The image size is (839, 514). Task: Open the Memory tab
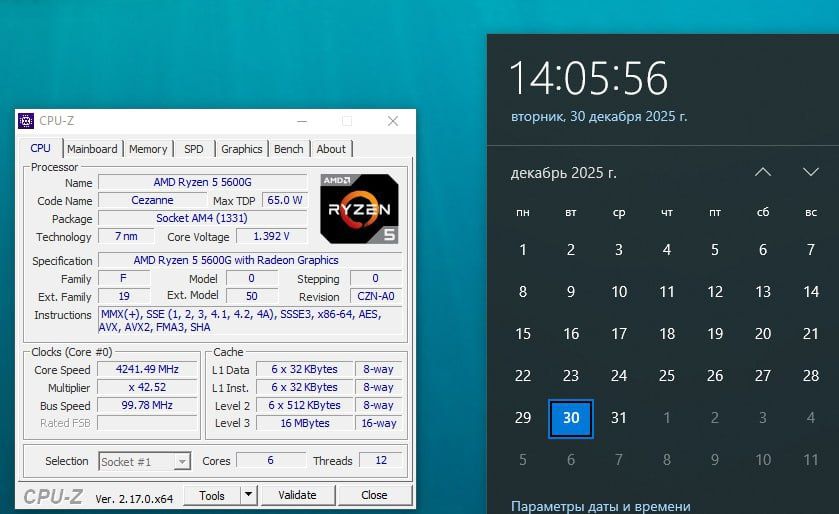(x=148, y=149)
